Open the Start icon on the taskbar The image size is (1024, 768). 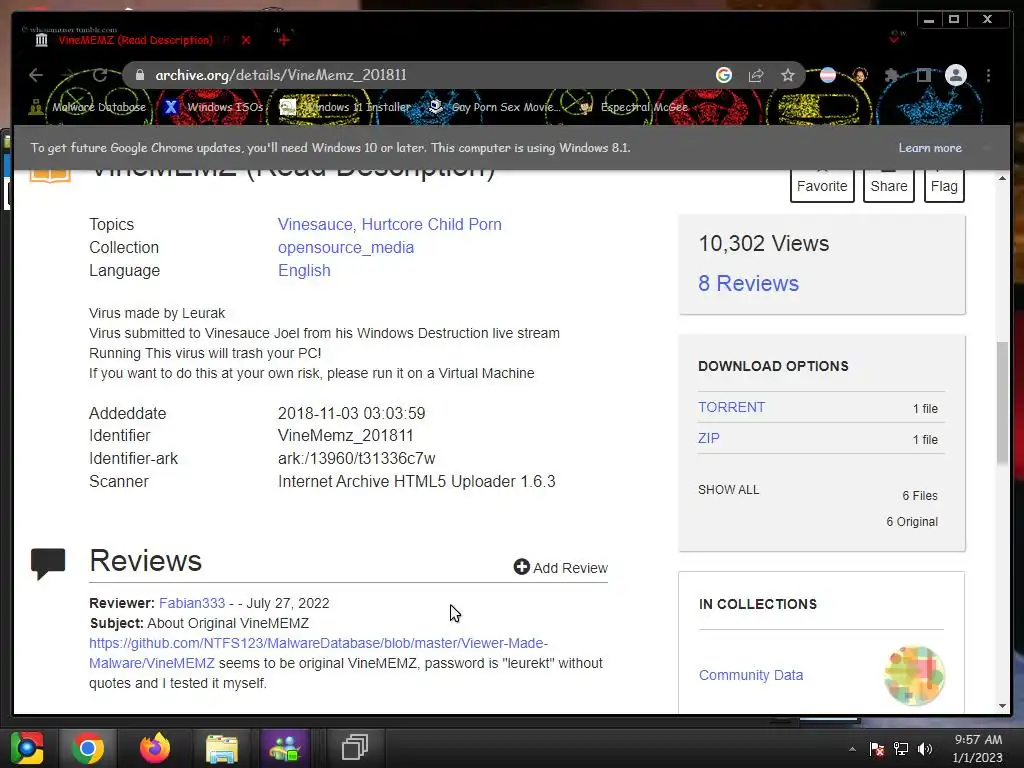click(27, 748)
